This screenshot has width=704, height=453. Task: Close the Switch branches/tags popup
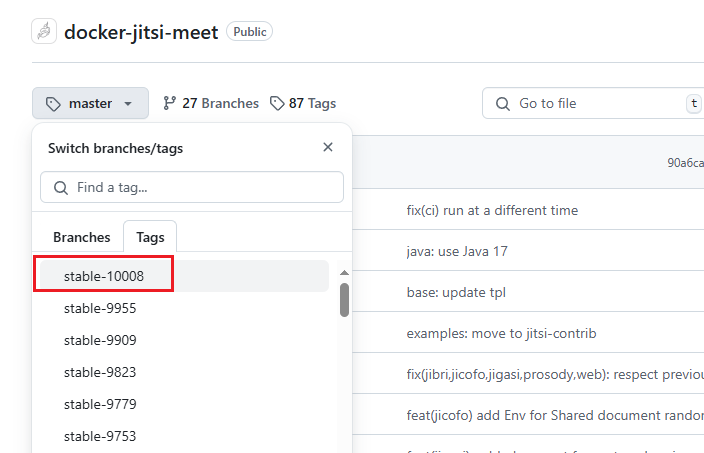[328, 147]
